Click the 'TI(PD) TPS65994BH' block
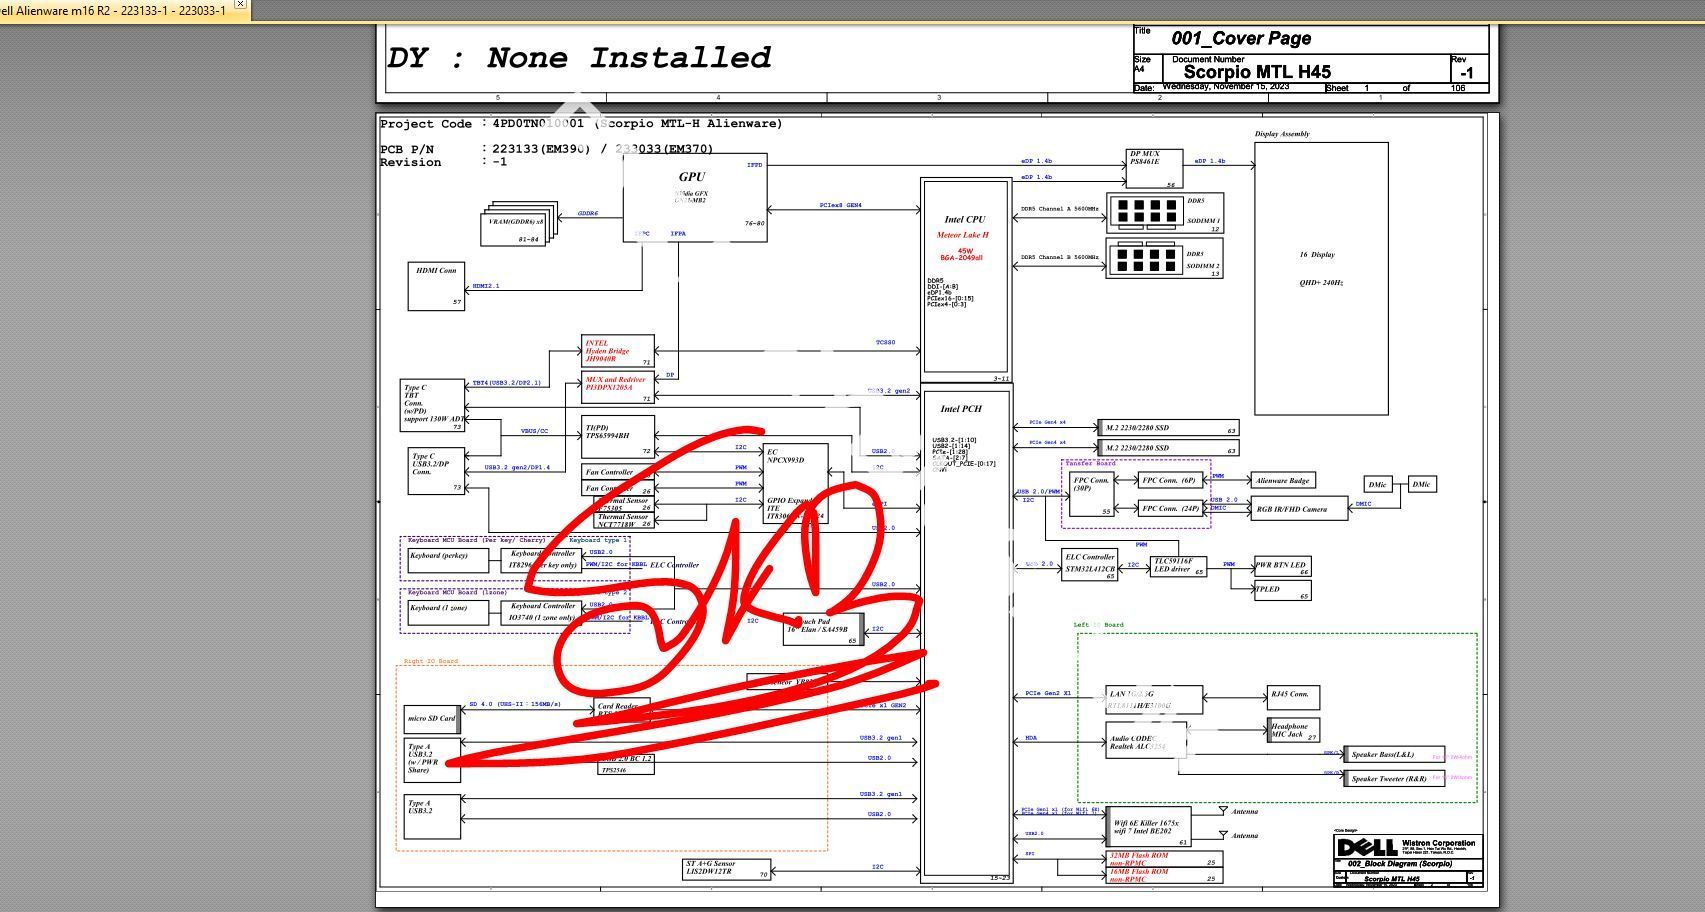Viewport: 1705px width, 912px height. (x=618, y=437)
